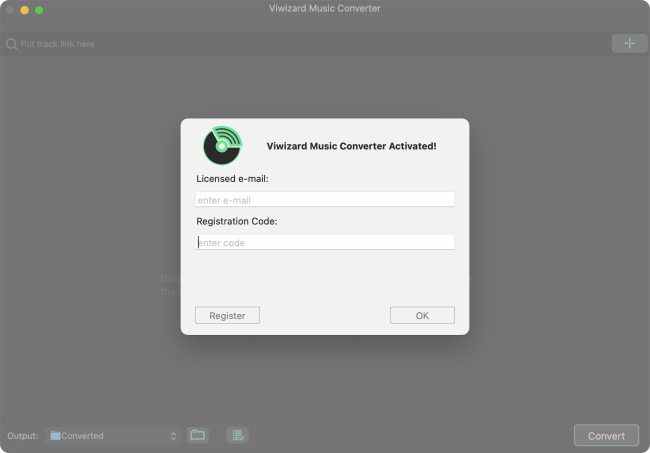Click the Convert button

click(x=606, y=436)
